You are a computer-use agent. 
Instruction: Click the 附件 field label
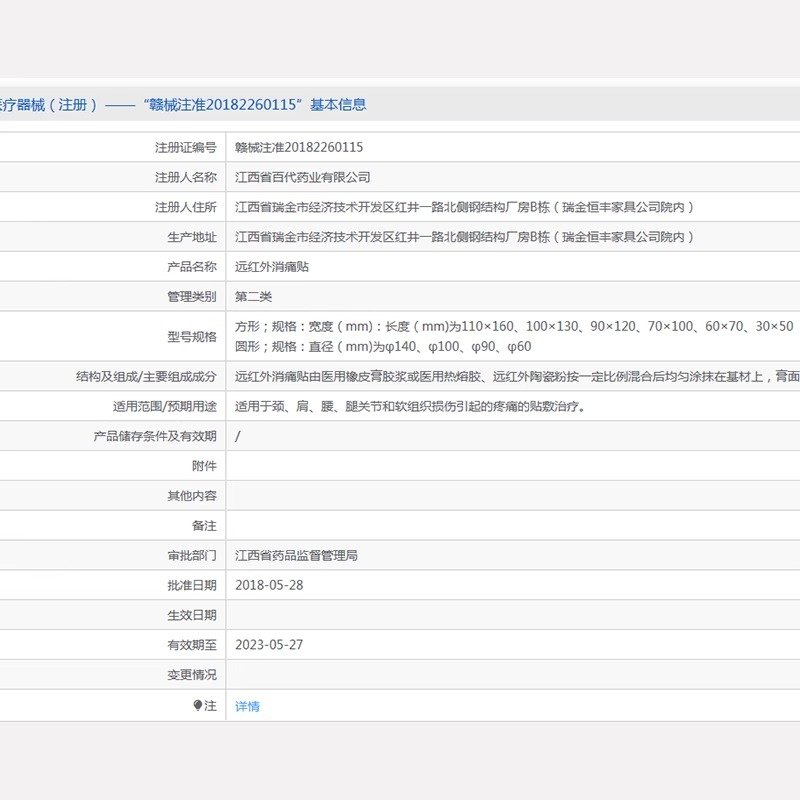(204, 466)
